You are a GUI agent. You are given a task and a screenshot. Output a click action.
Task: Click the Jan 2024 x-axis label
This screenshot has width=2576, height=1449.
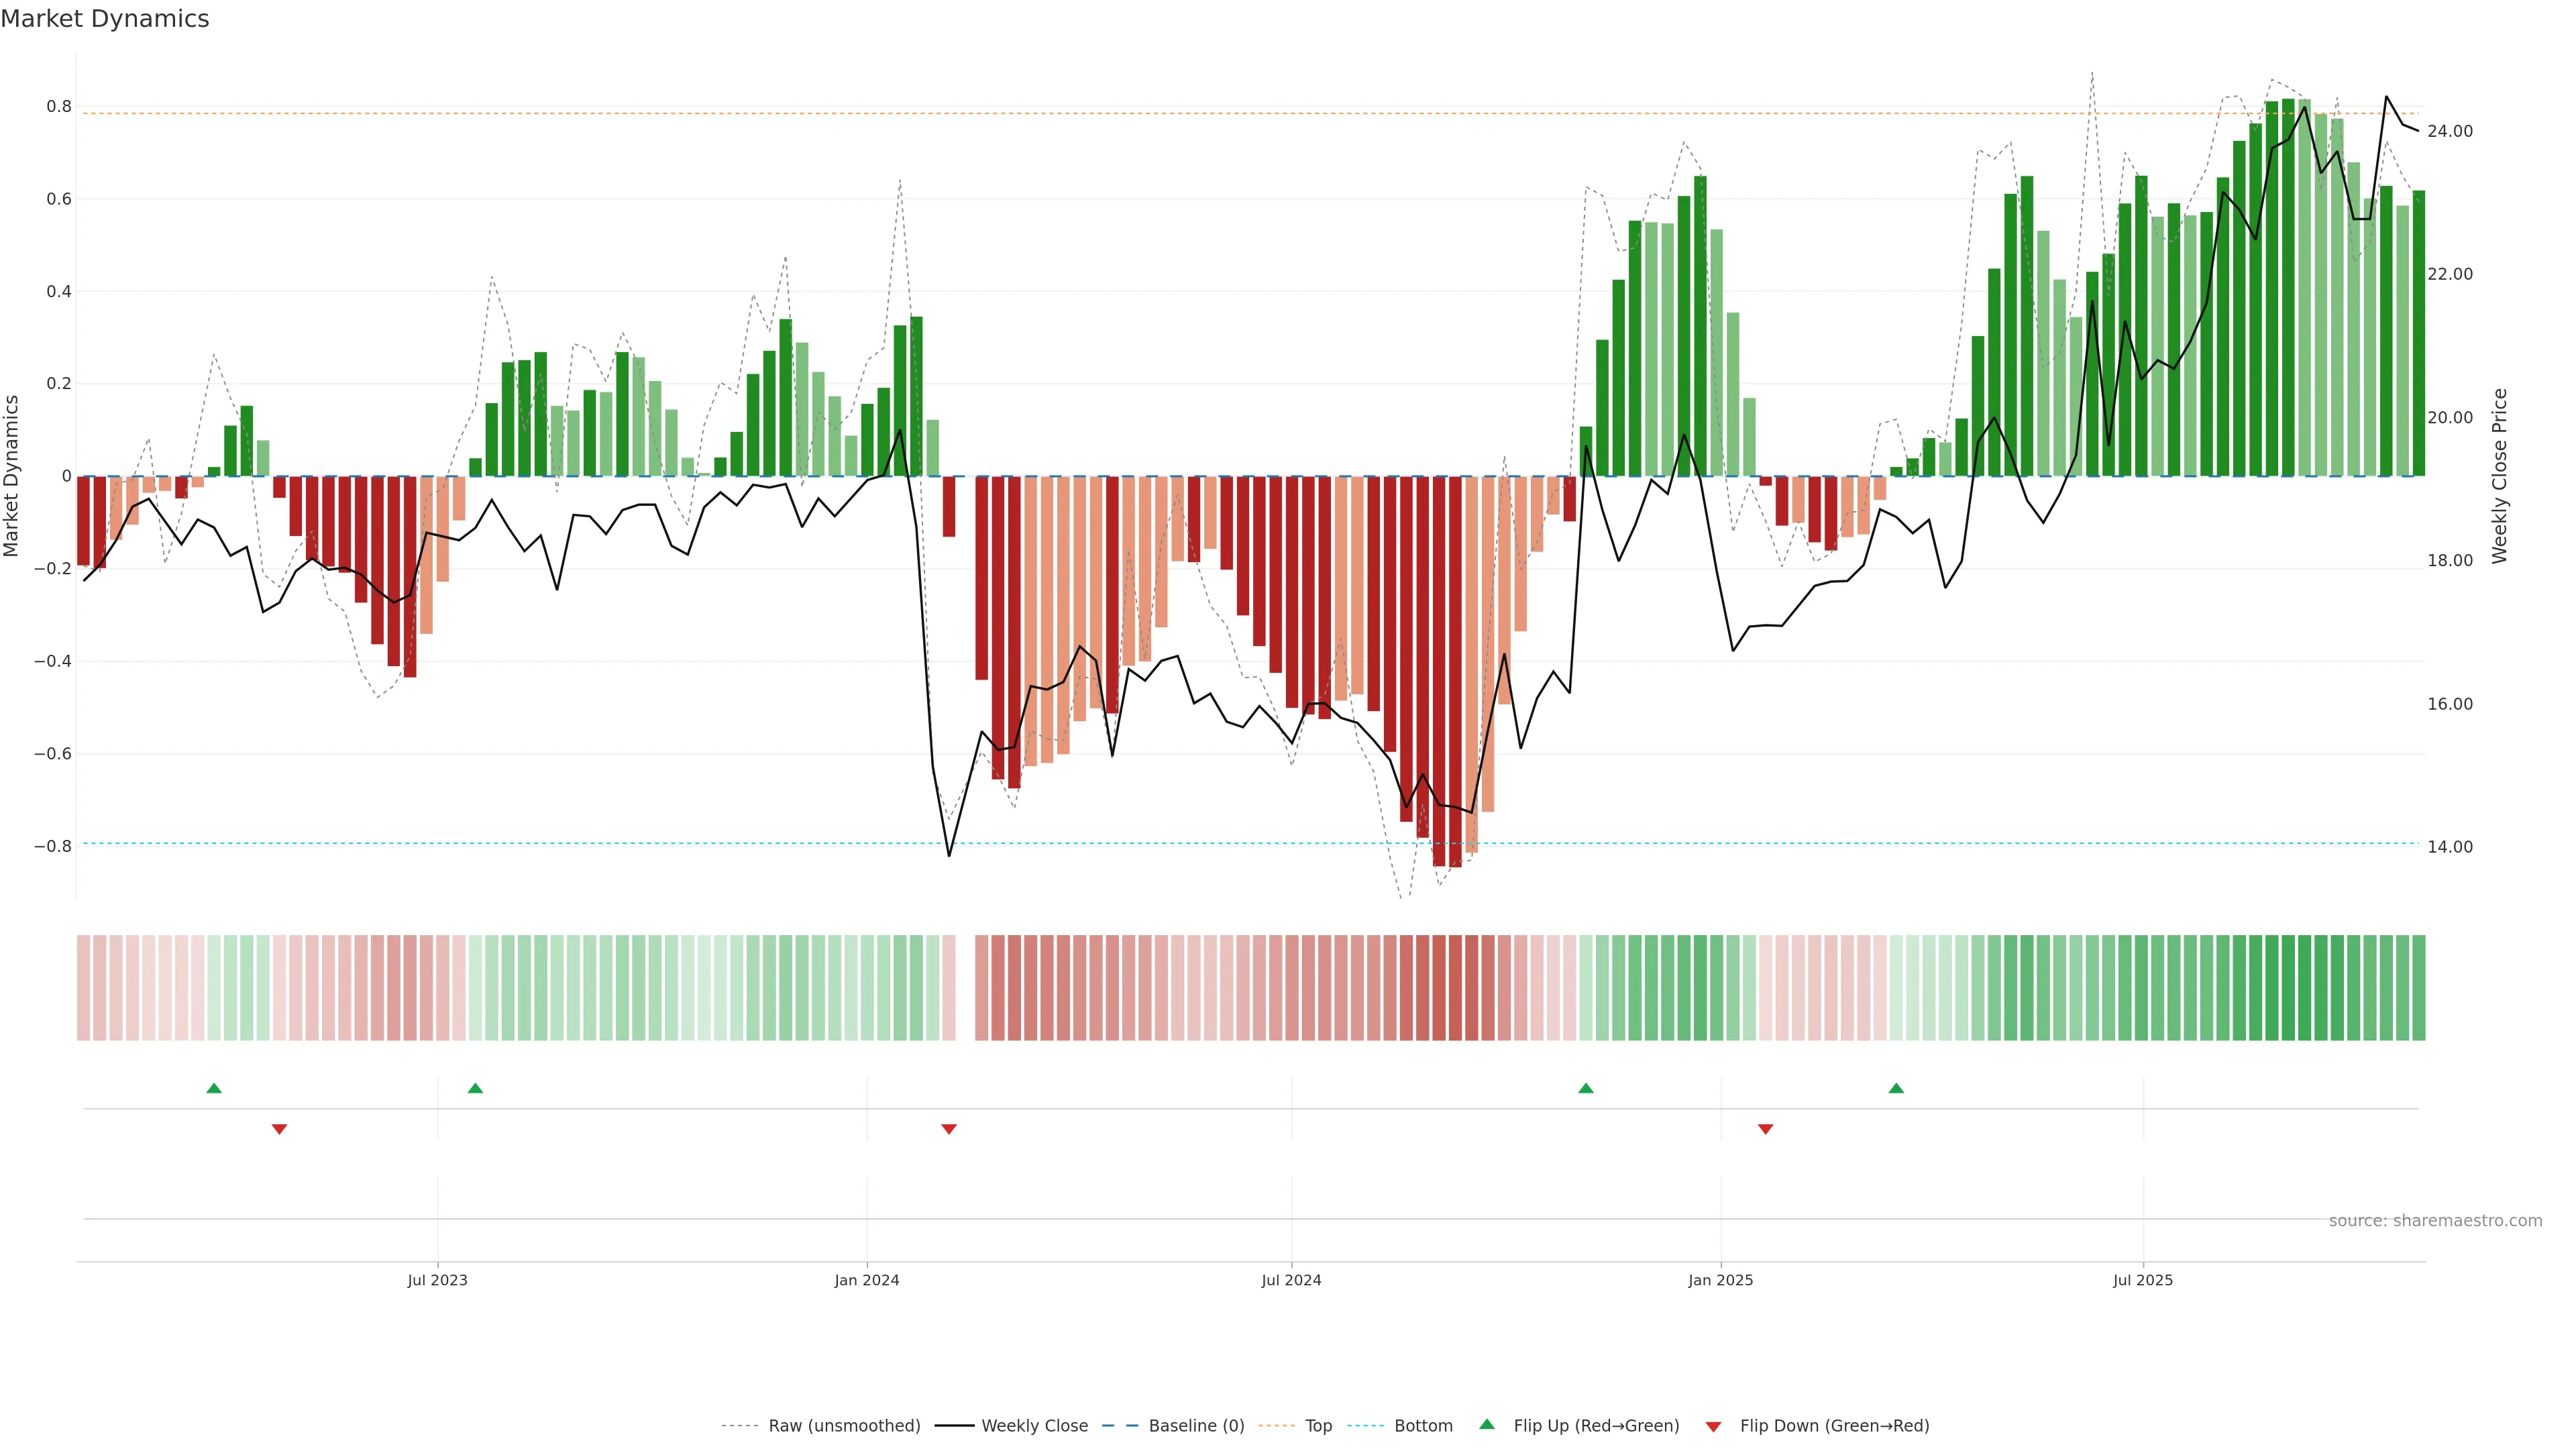point(867,1280)
